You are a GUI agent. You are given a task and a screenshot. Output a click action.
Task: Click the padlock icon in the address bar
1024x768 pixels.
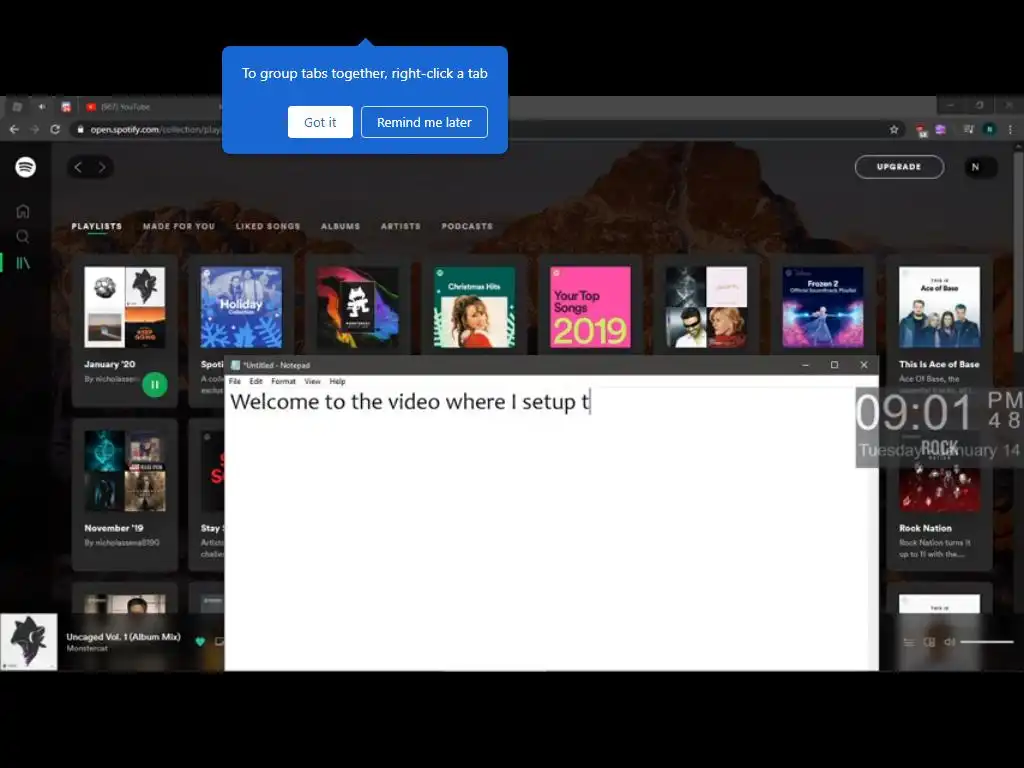click(80, 129)
